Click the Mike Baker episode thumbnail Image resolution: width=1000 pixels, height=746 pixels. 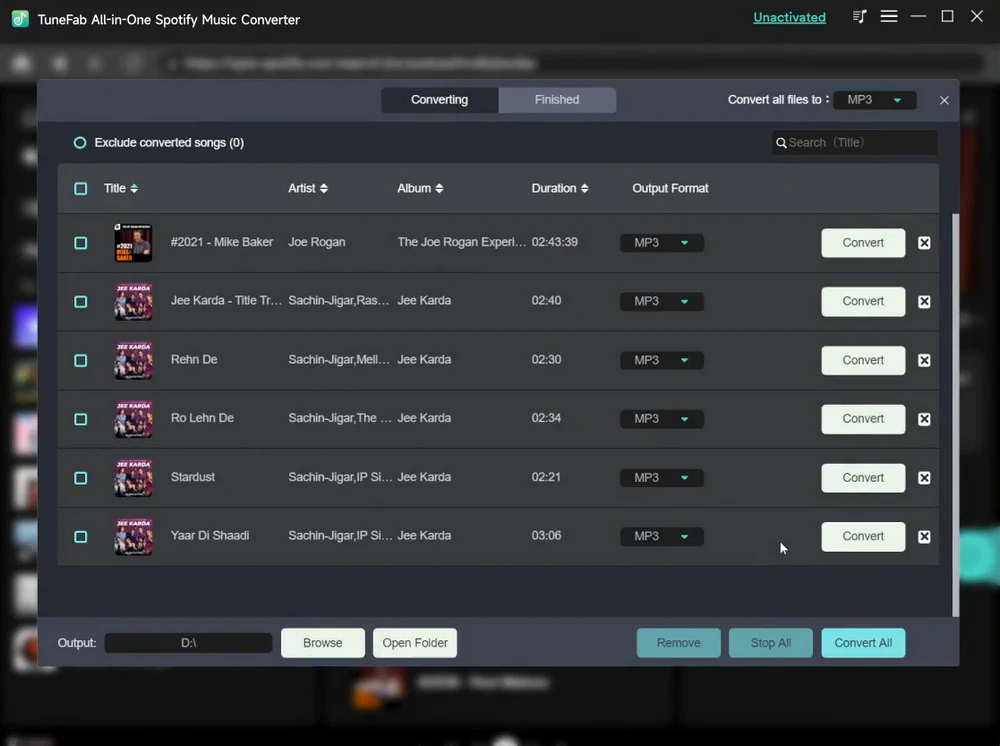(x=133, y=243)
